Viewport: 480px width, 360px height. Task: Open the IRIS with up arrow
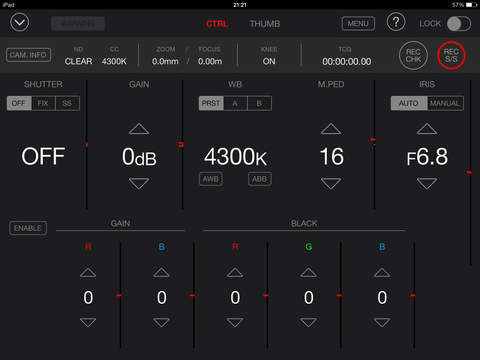(x=427, y=129)
